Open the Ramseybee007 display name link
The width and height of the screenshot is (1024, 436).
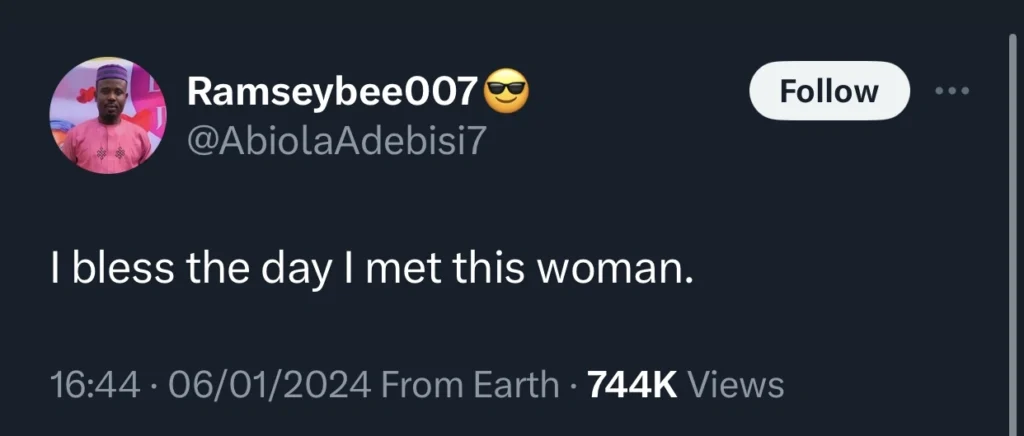[x=332, y=93]
